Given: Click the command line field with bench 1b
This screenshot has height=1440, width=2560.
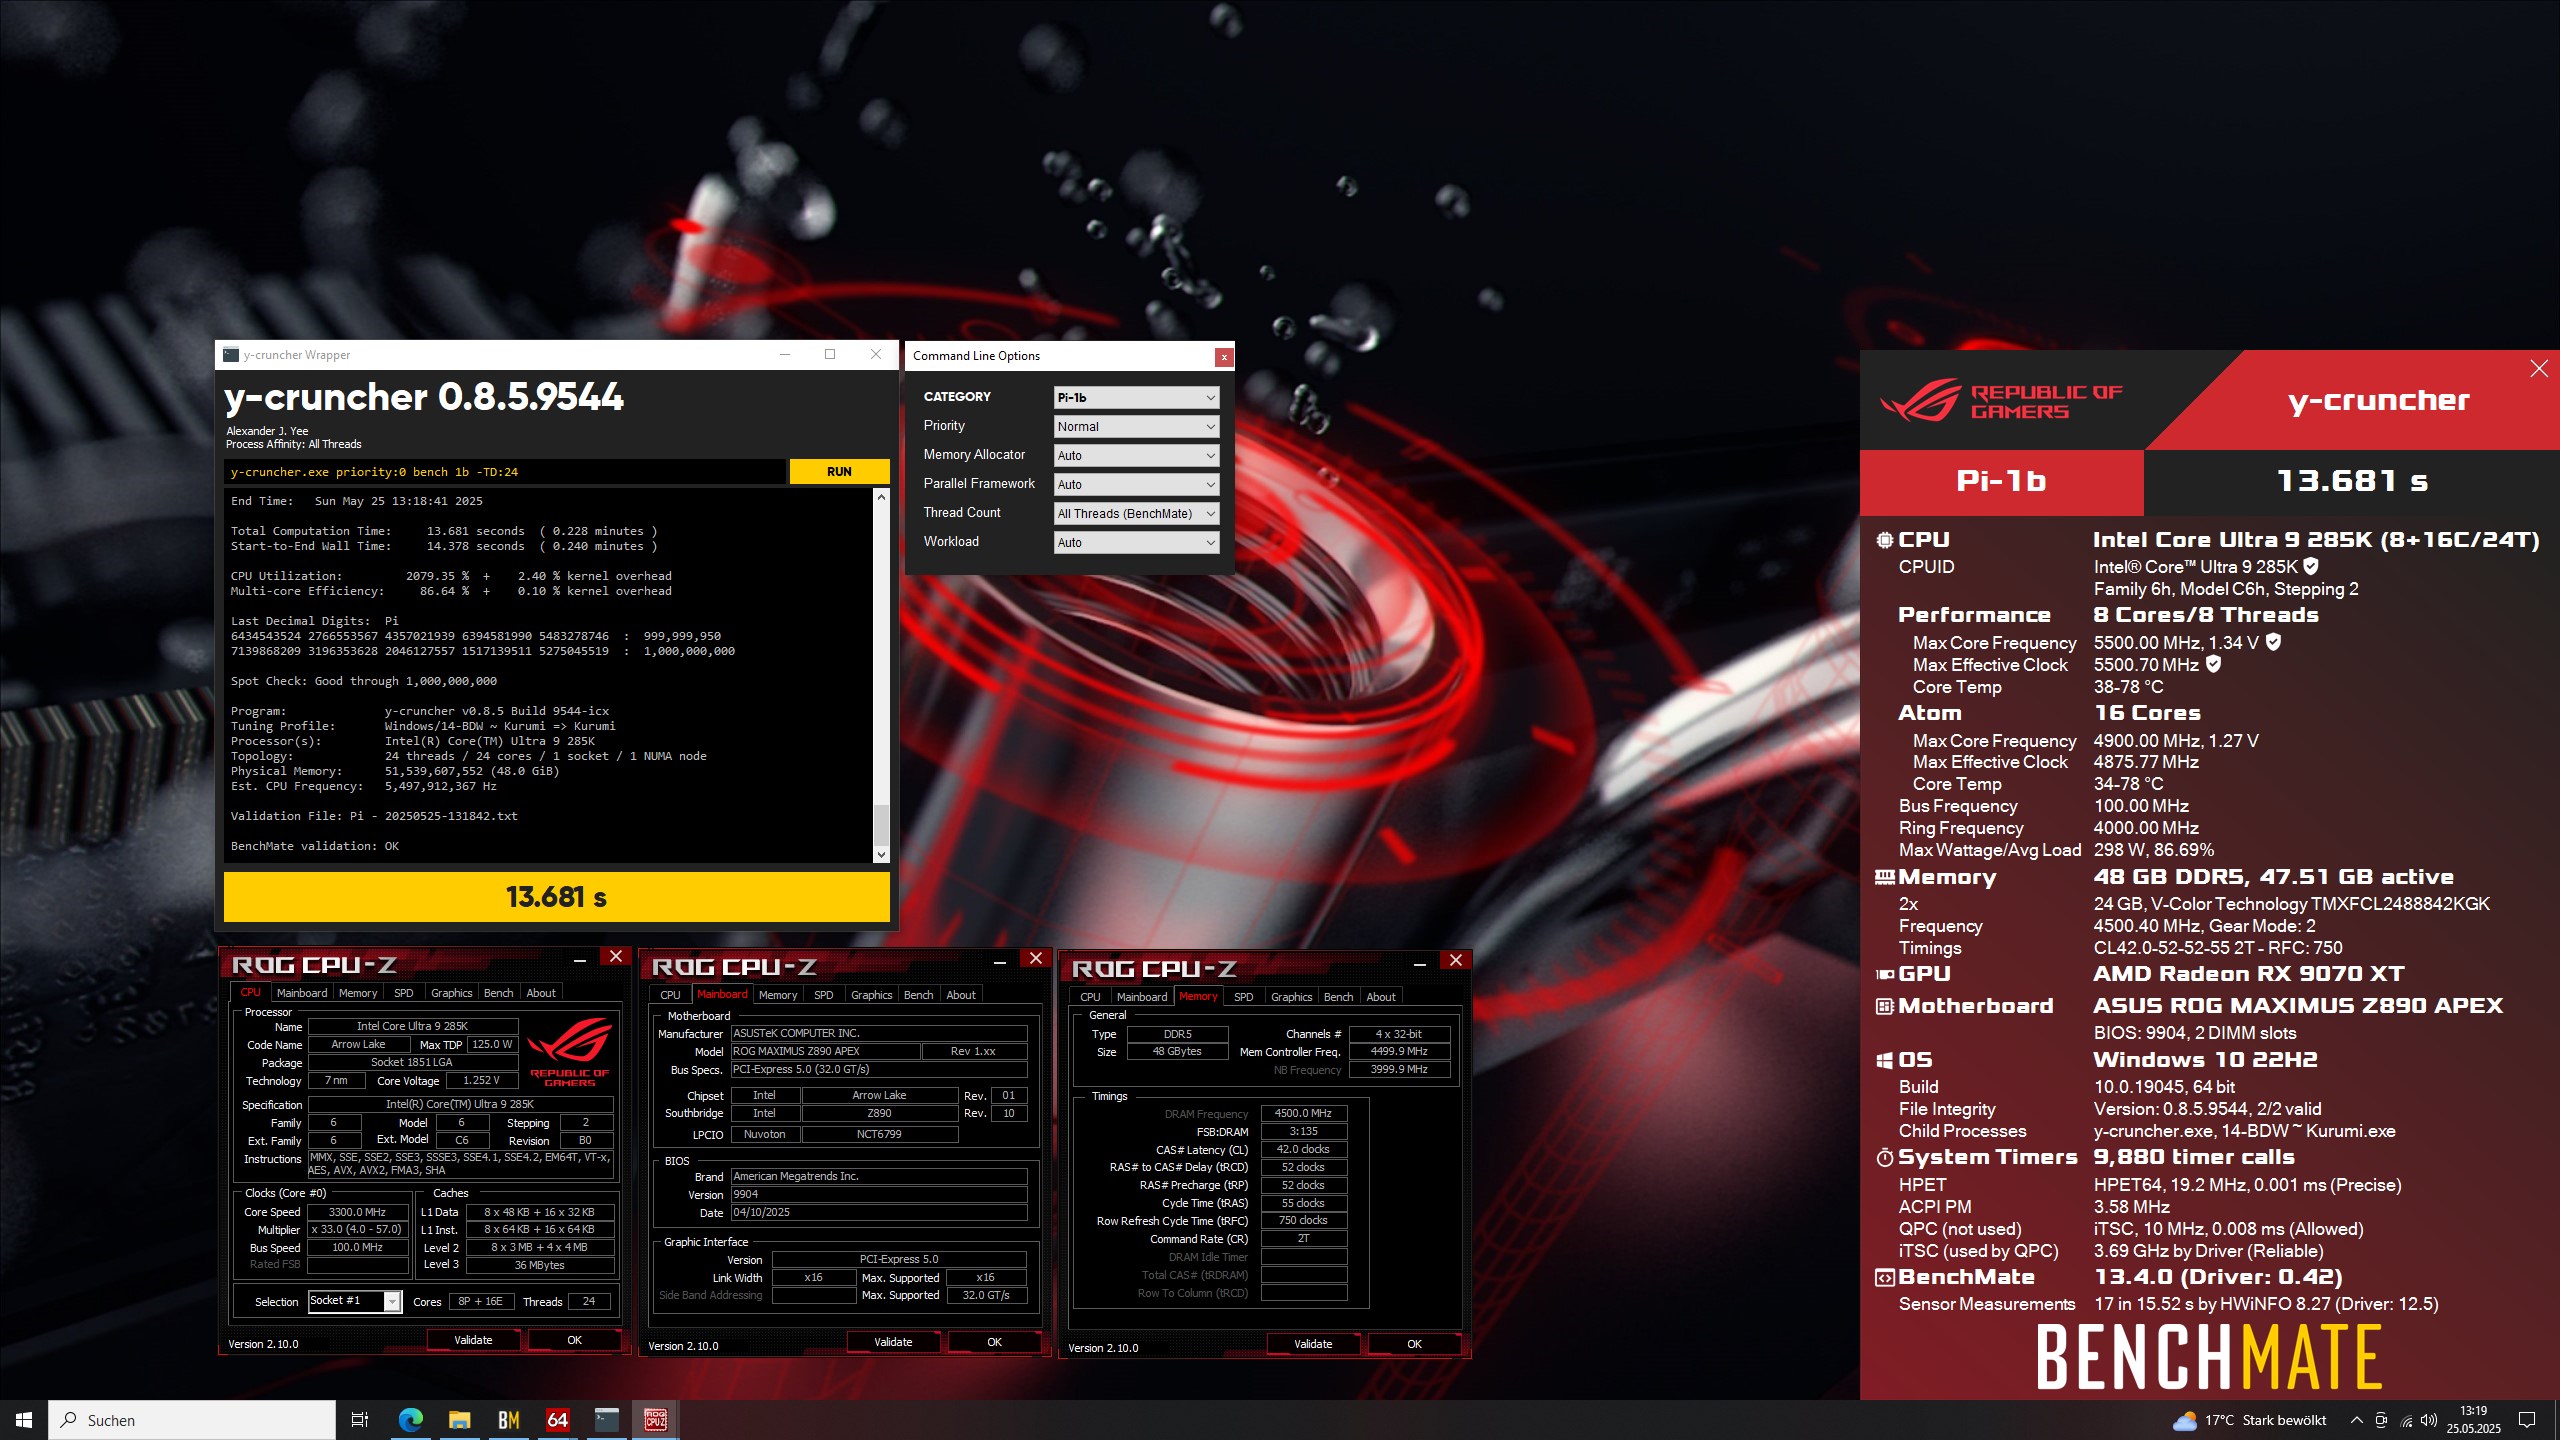Looking at the screenshot, I should tap(505, 472).
